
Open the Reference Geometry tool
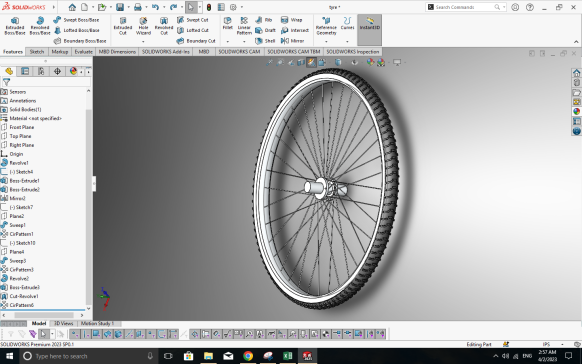click(326, 26)
